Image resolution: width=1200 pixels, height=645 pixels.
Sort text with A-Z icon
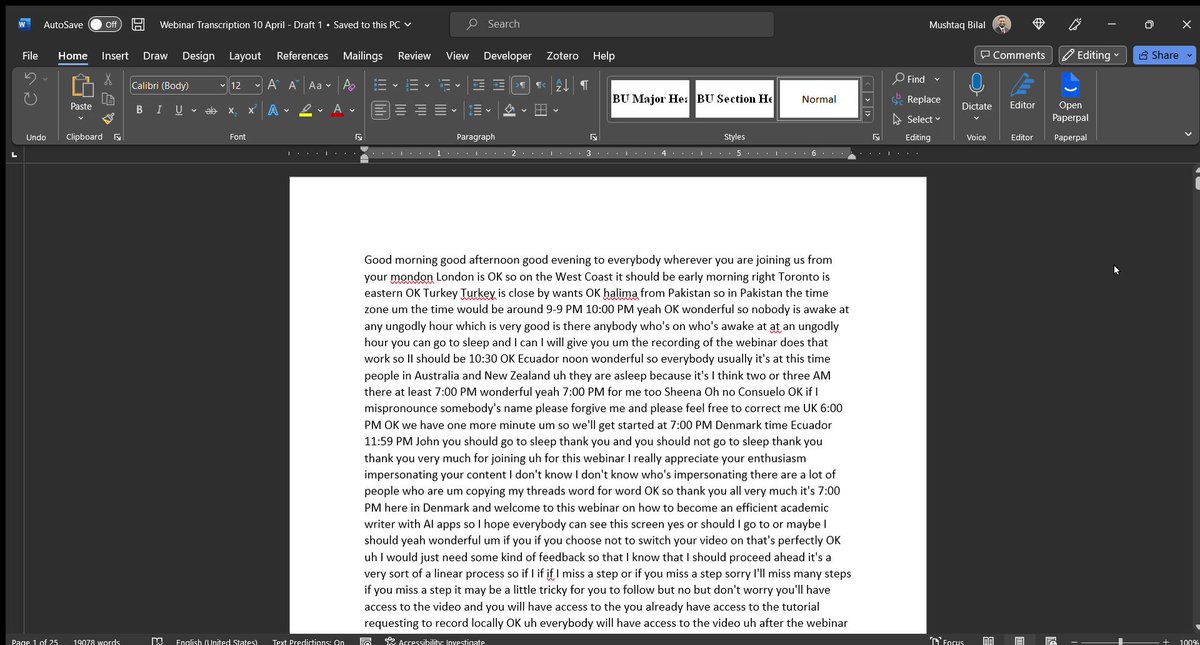click(562, 86)
